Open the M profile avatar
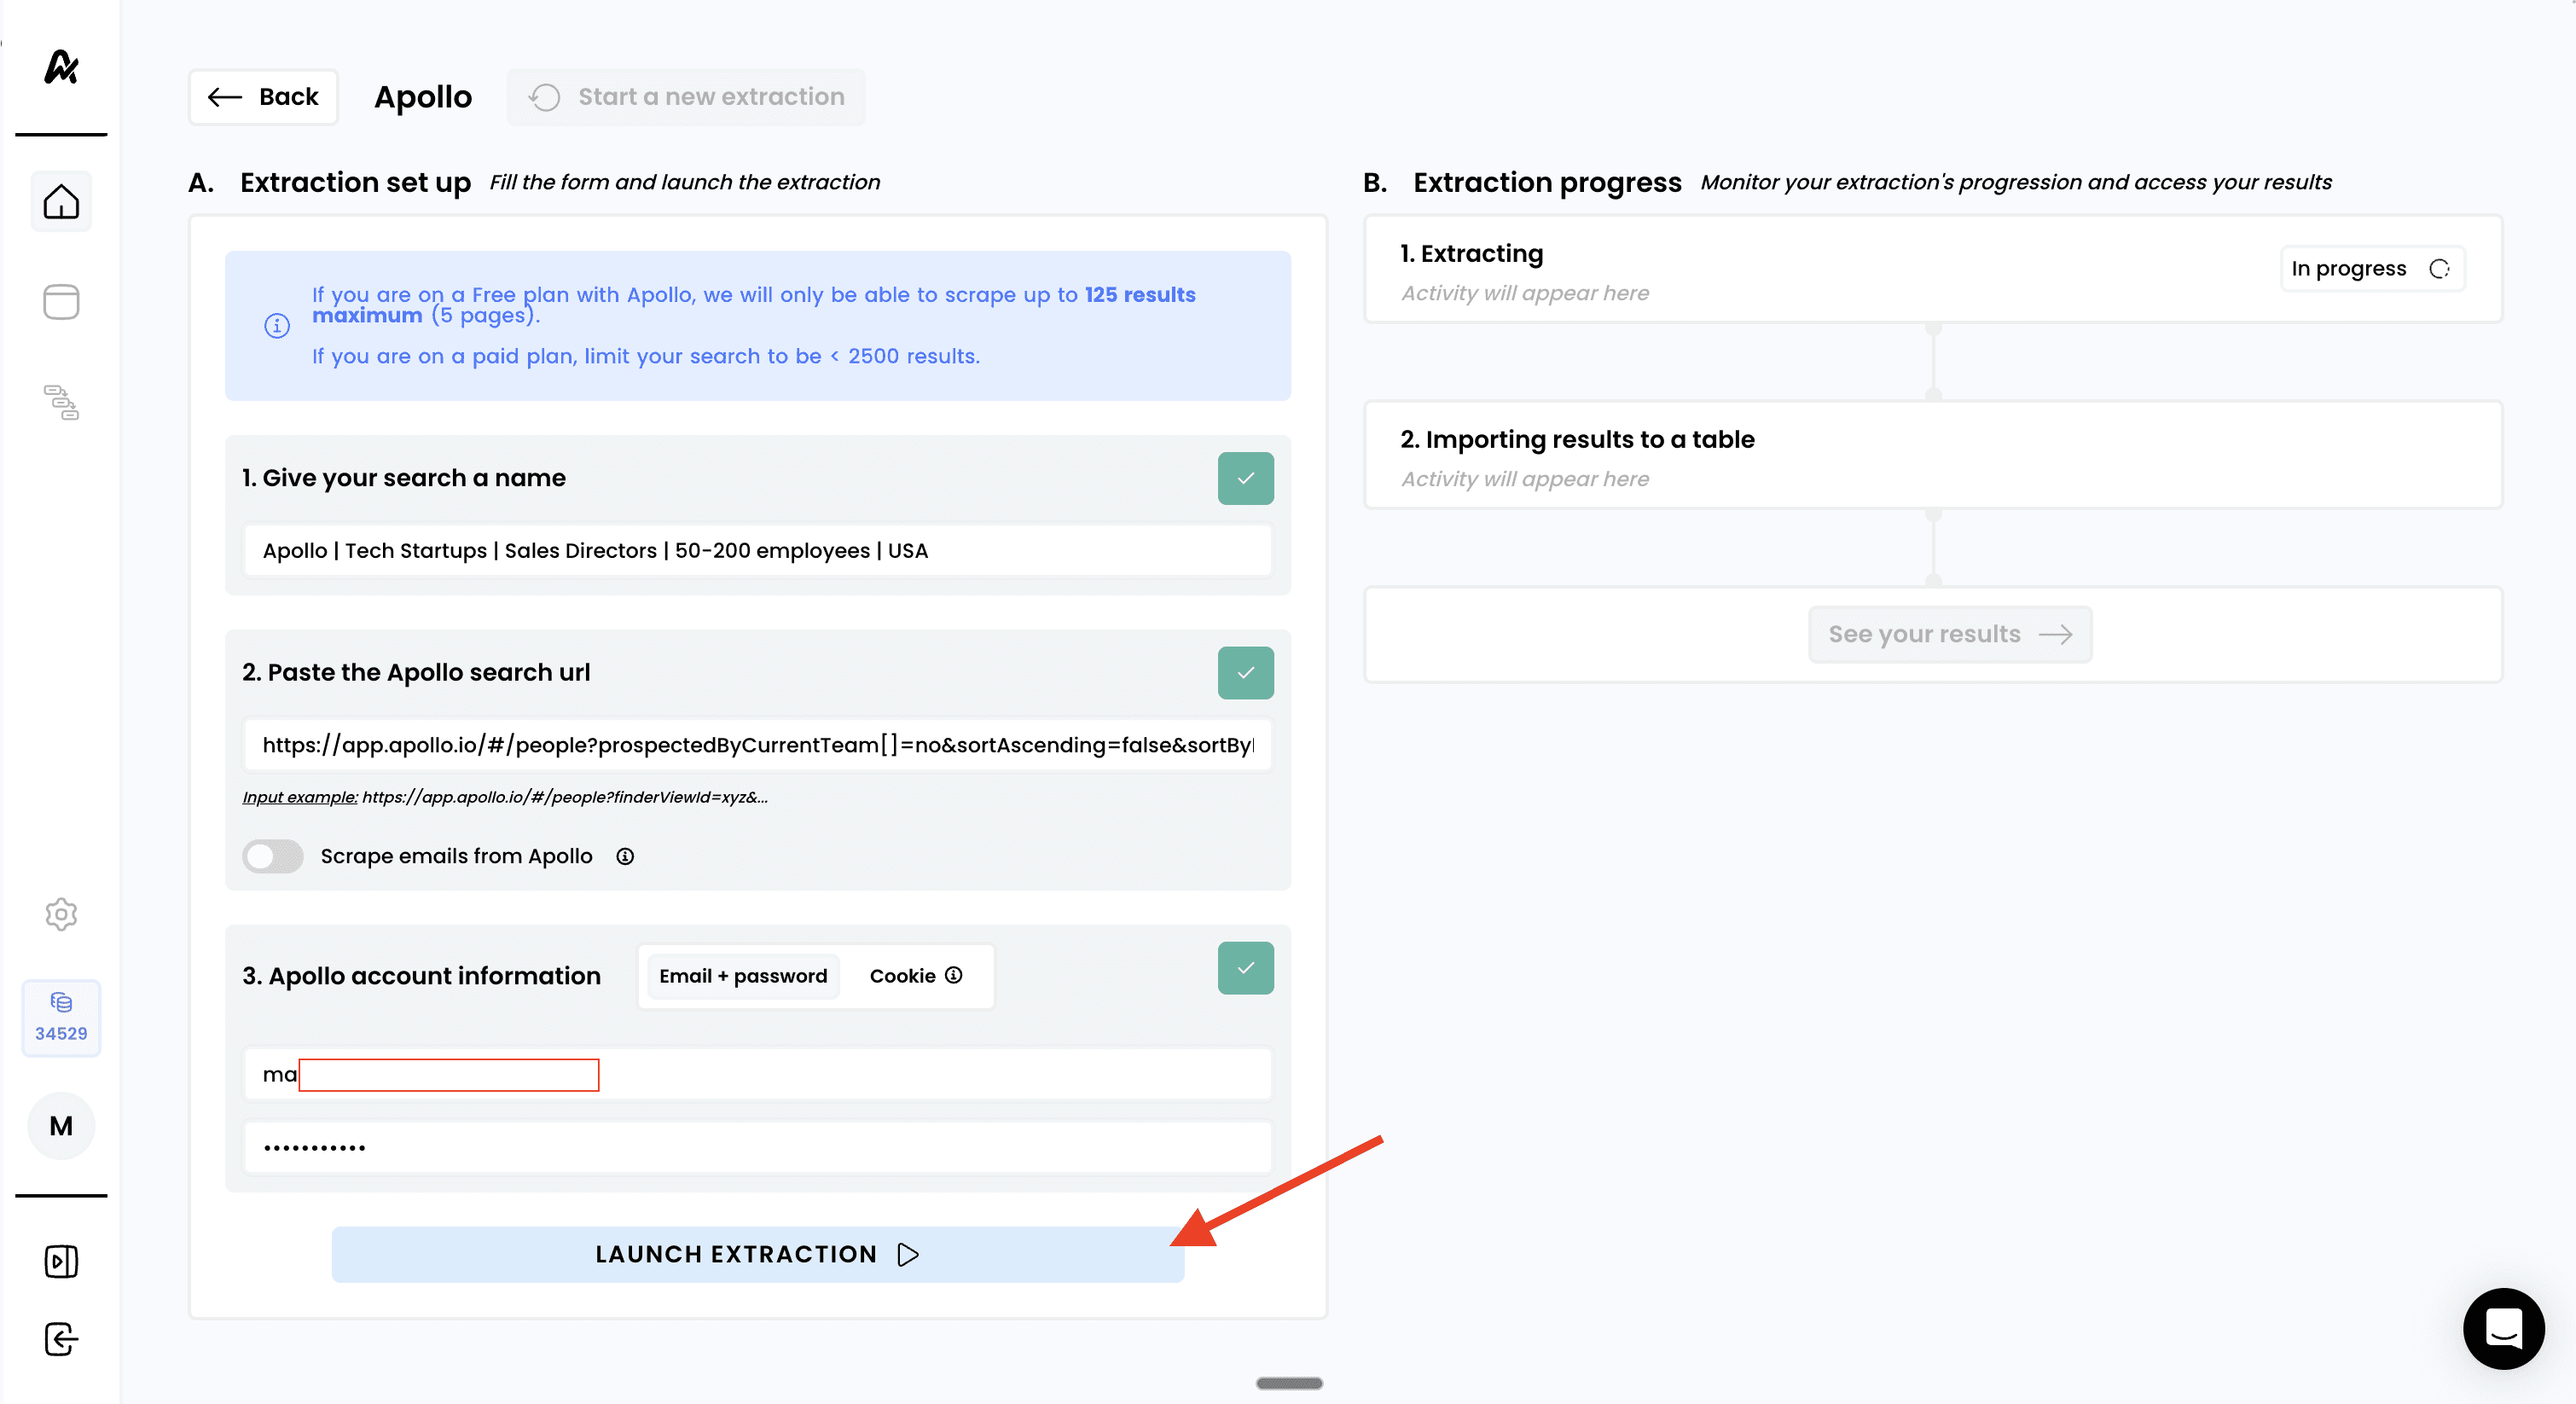The width and height of the screenshot is (2576, 1404). point(61,1126)
